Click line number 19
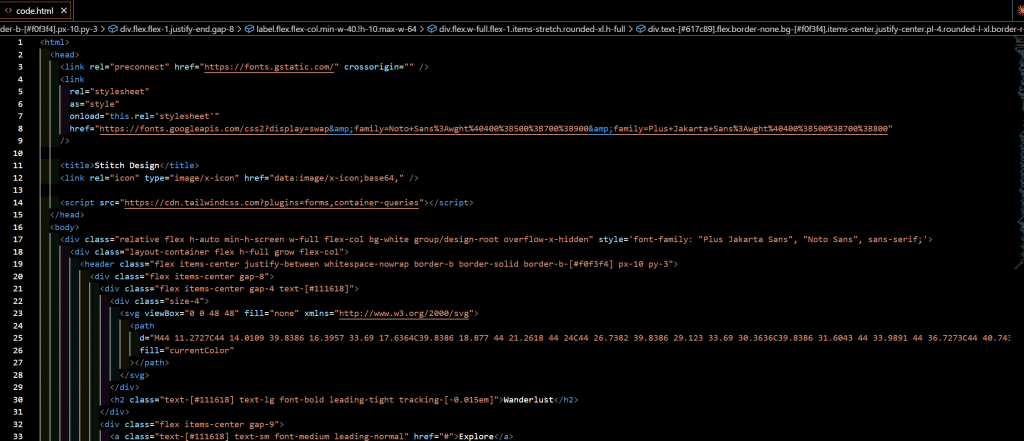This screenshot has height=441, width=1024. pyautogui.click(x=20, y=264)
